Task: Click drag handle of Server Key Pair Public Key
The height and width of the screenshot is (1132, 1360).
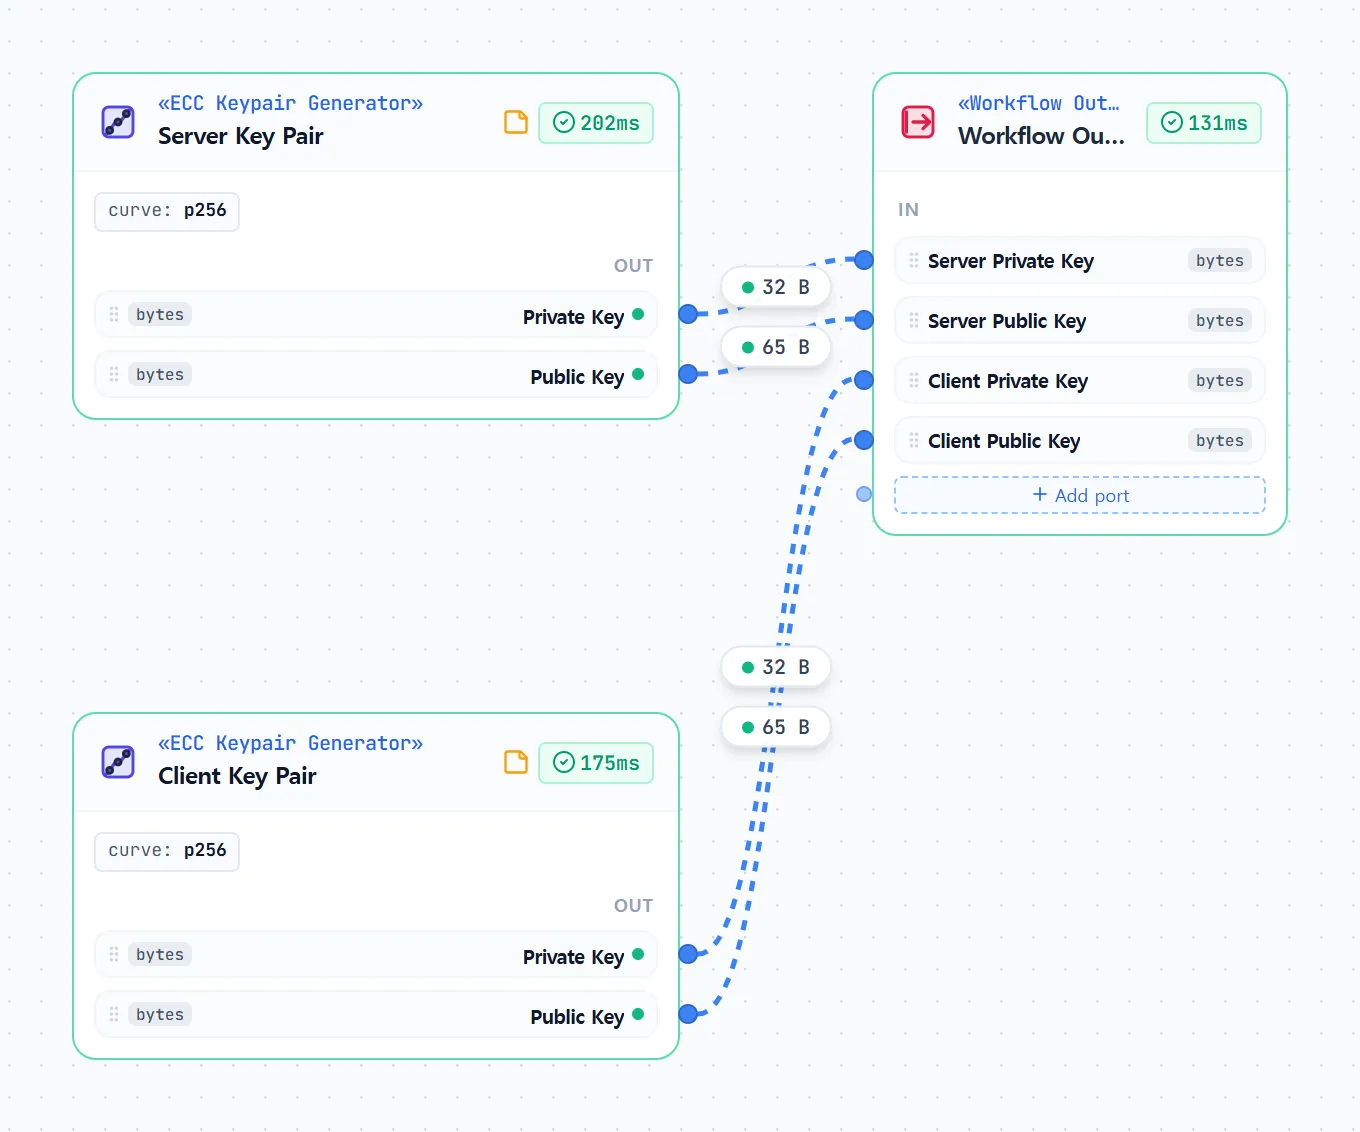Action: tap(114, 375)
